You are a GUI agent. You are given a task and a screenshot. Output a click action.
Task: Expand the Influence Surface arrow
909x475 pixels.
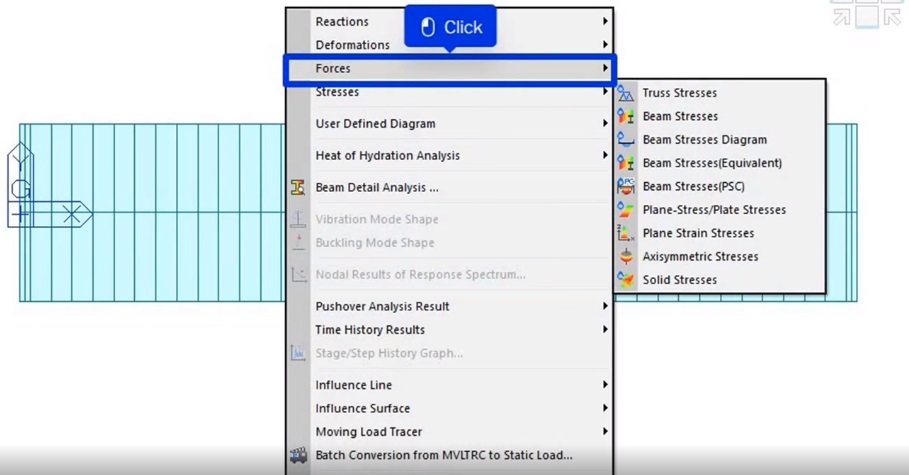pyautogui.click(x=605, y=408)
